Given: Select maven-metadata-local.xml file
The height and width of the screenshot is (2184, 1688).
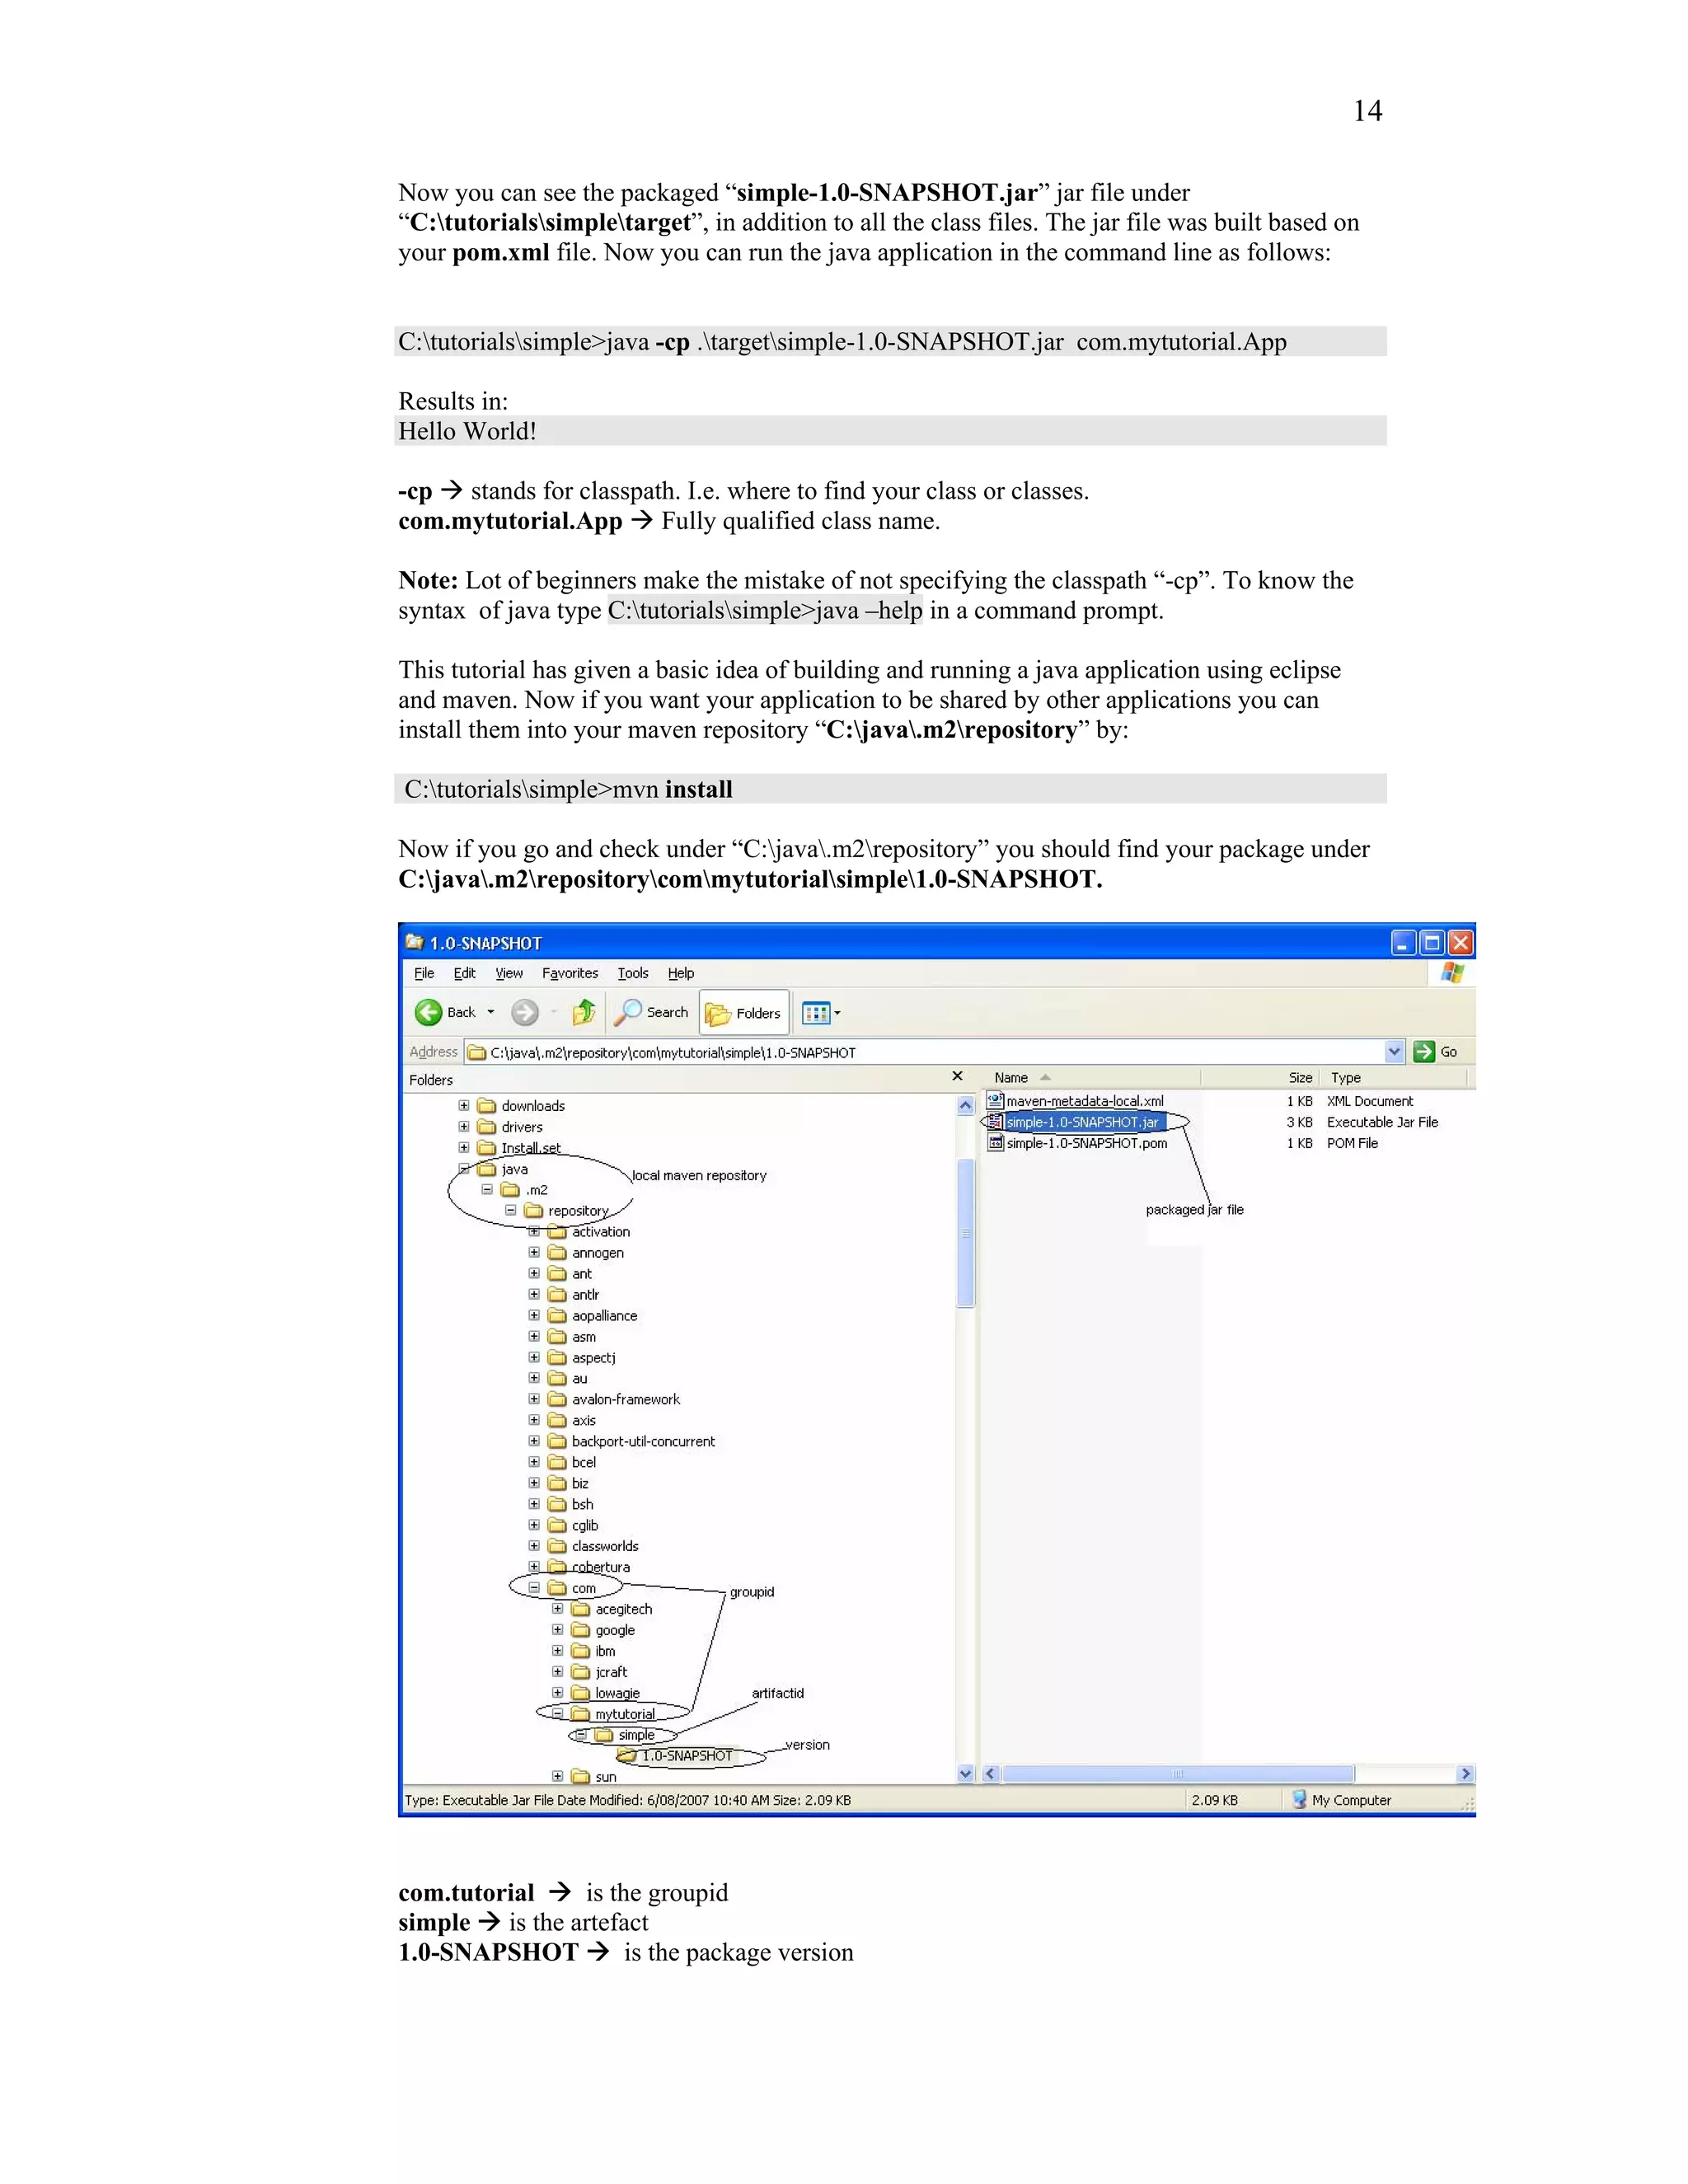Looking at the screenshot, I should pos(1085,1101).
